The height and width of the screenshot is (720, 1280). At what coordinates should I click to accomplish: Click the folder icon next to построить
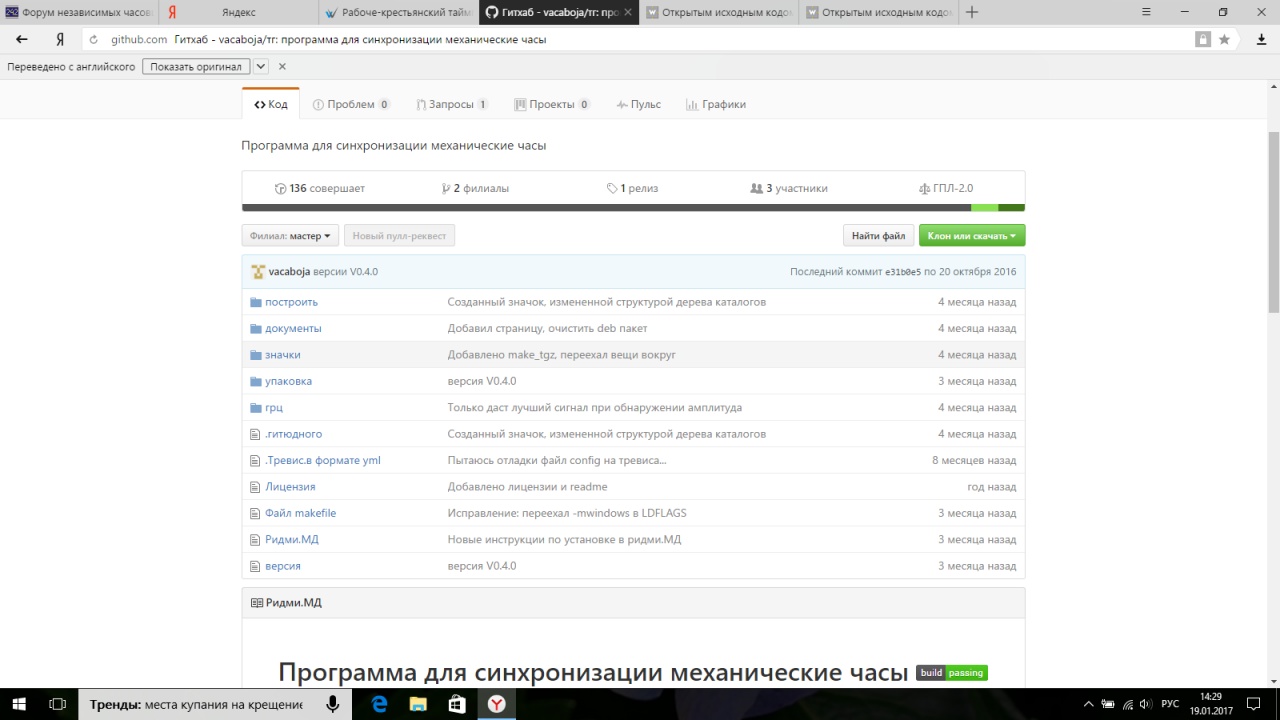[256, 302]
